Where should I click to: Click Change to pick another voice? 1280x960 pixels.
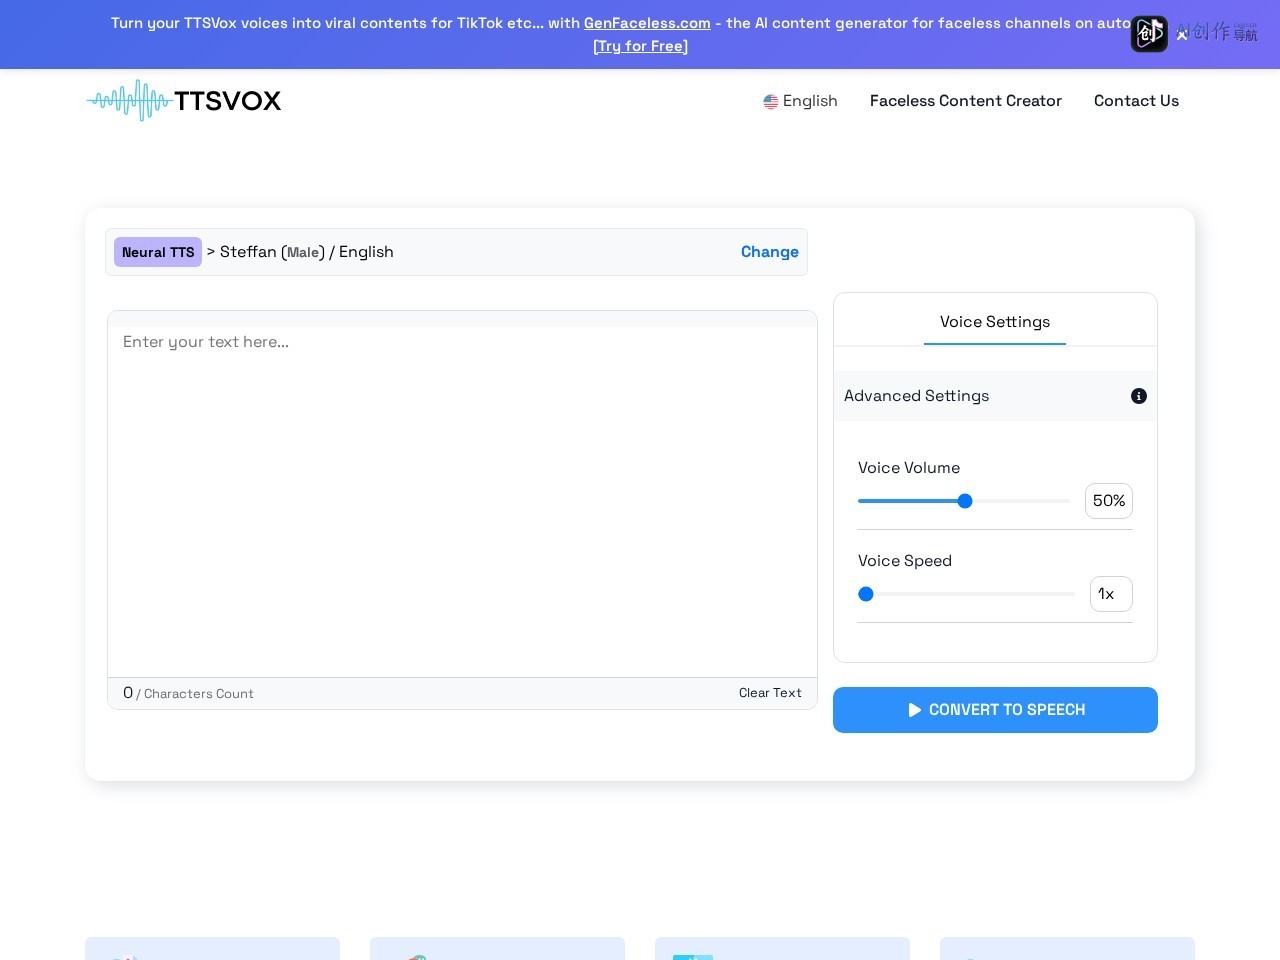pos(769,252)
